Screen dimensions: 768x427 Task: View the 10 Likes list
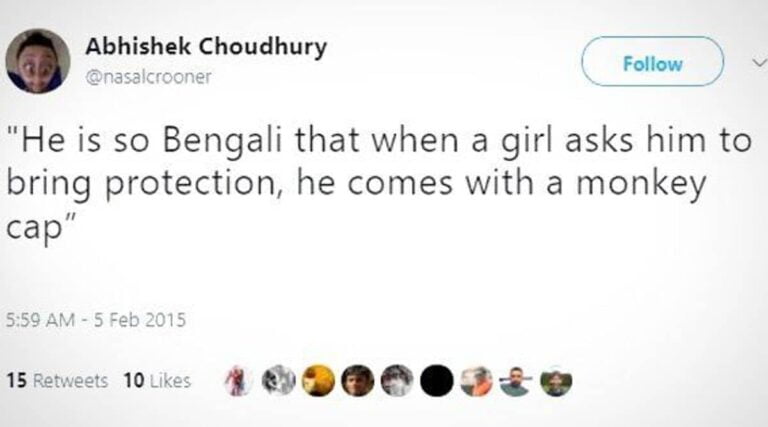(x=156, y=380)
